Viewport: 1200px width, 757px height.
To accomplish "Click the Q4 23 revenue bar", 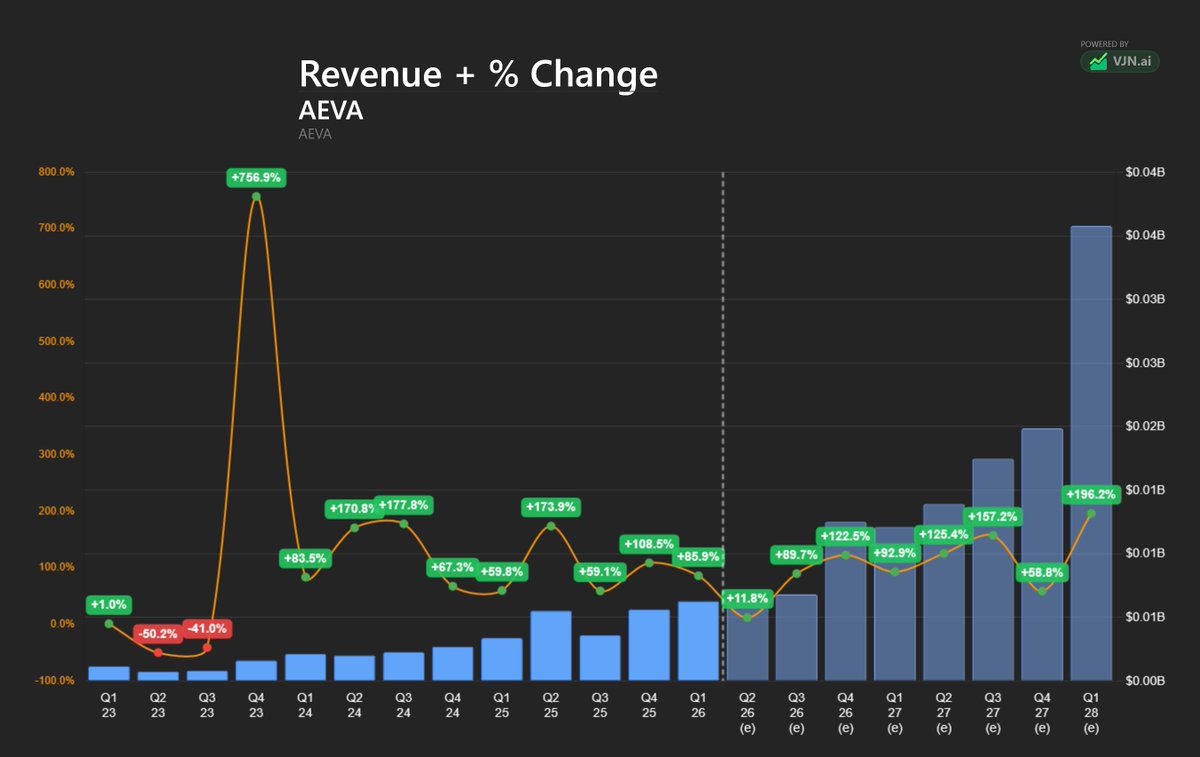I will (x=256, y=670).
